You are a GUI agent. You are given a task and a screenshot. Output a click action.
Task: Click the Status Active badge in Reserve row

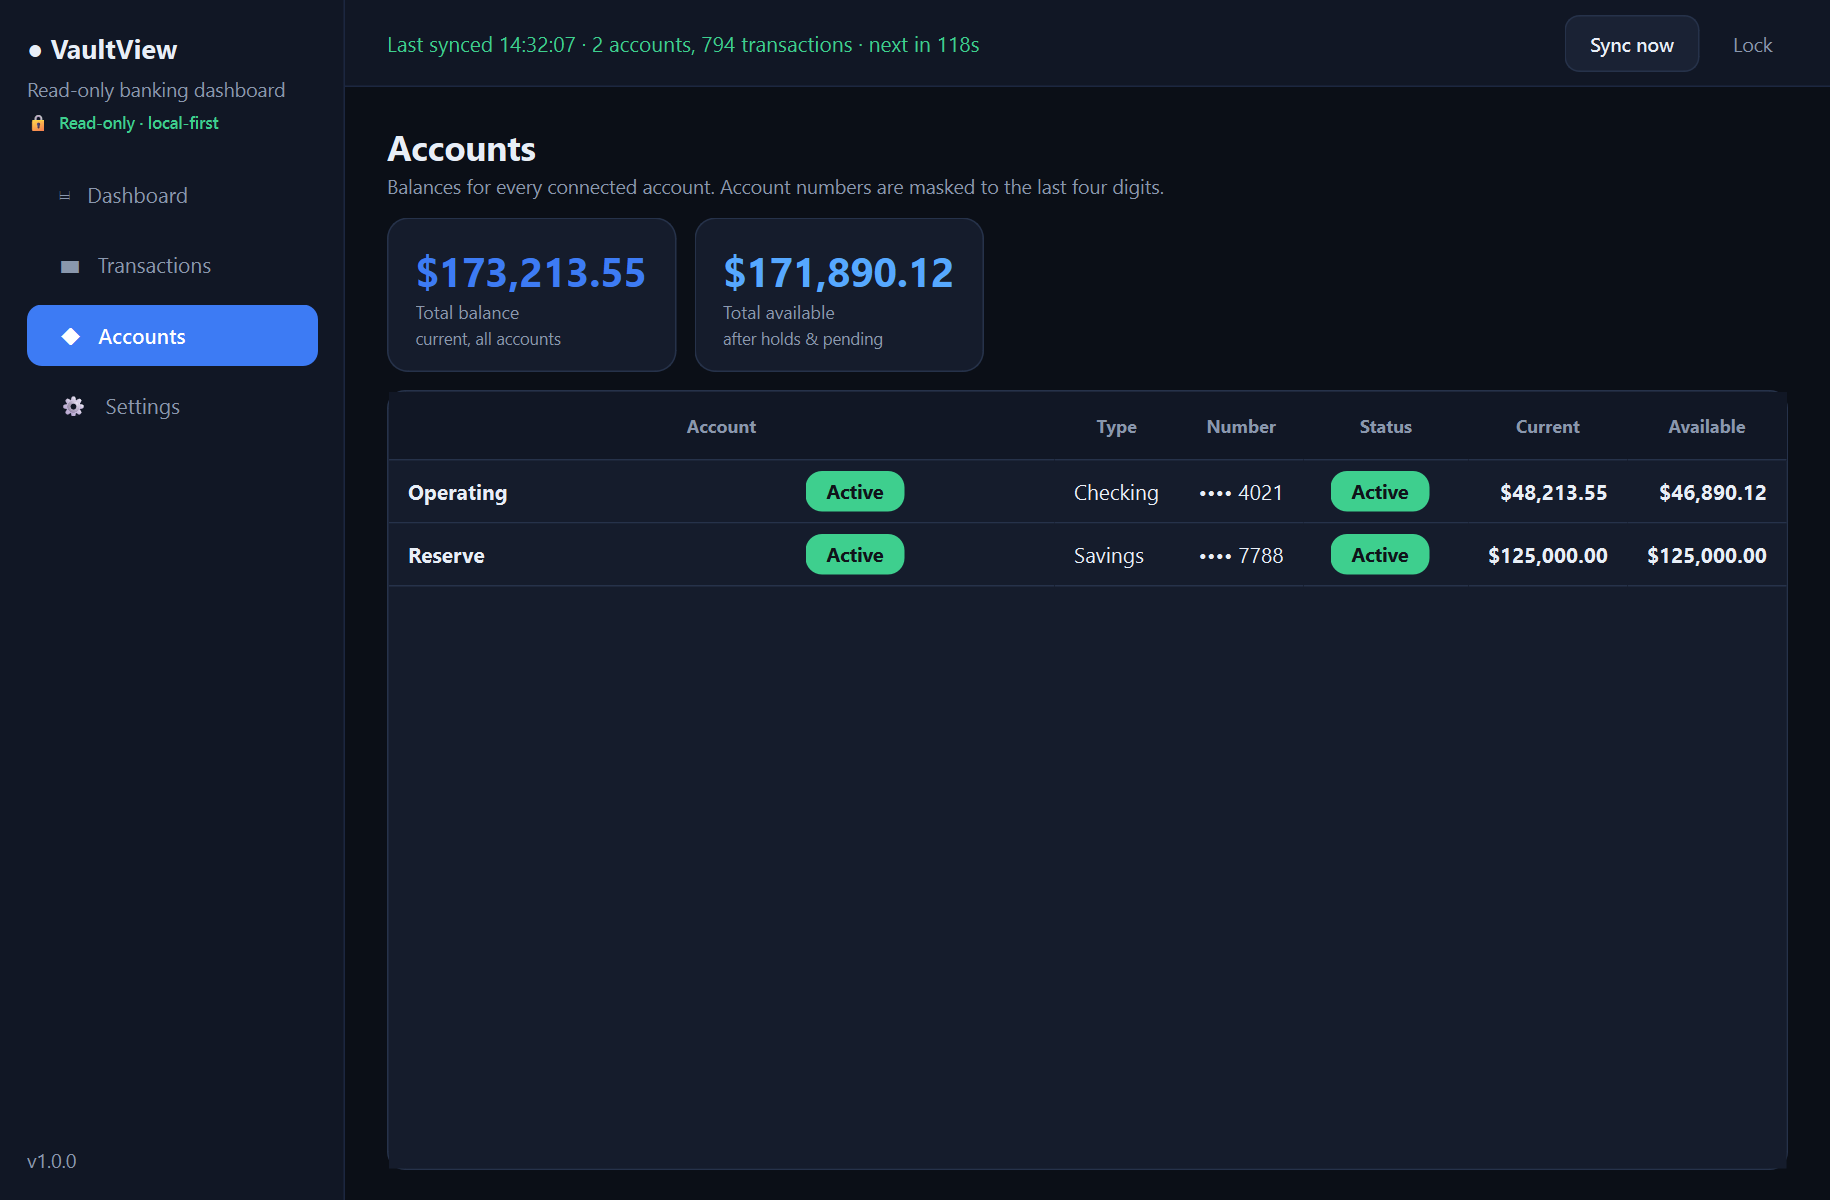coord(1380,555)
